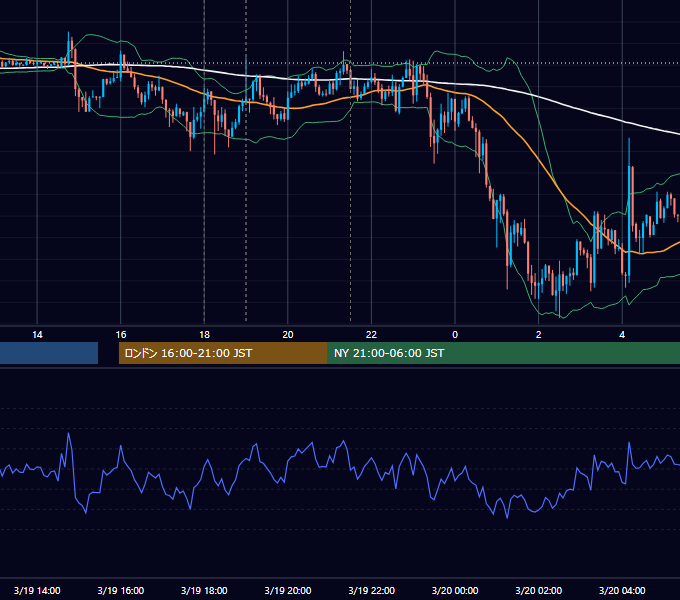Click the 3/20 04:00 time label
Screen dimensions: 680x600
click(622, 590)
